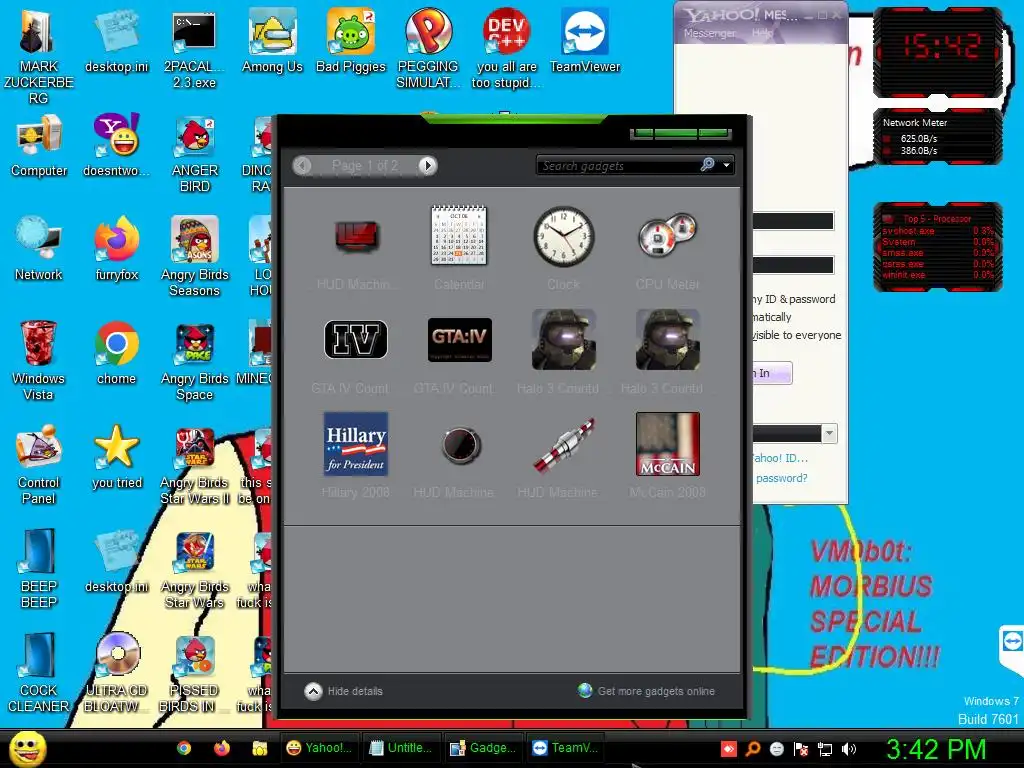Click the smiley Start button
The height and width of the screenshot is (768, 1024).
pyautogui.click(x=28, y=748)
